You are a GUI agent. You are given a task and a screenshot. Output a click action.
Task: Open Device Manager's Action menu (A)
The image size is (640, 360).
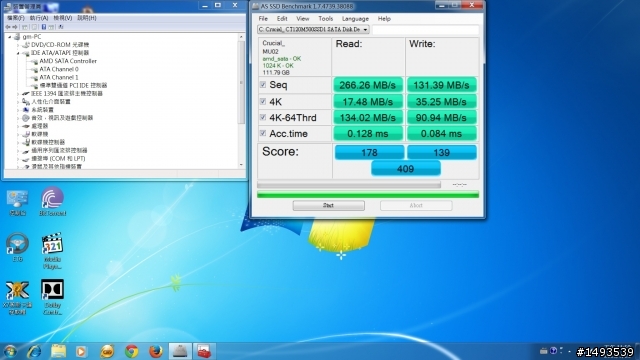pyautogui.click(x=39, y=18)
